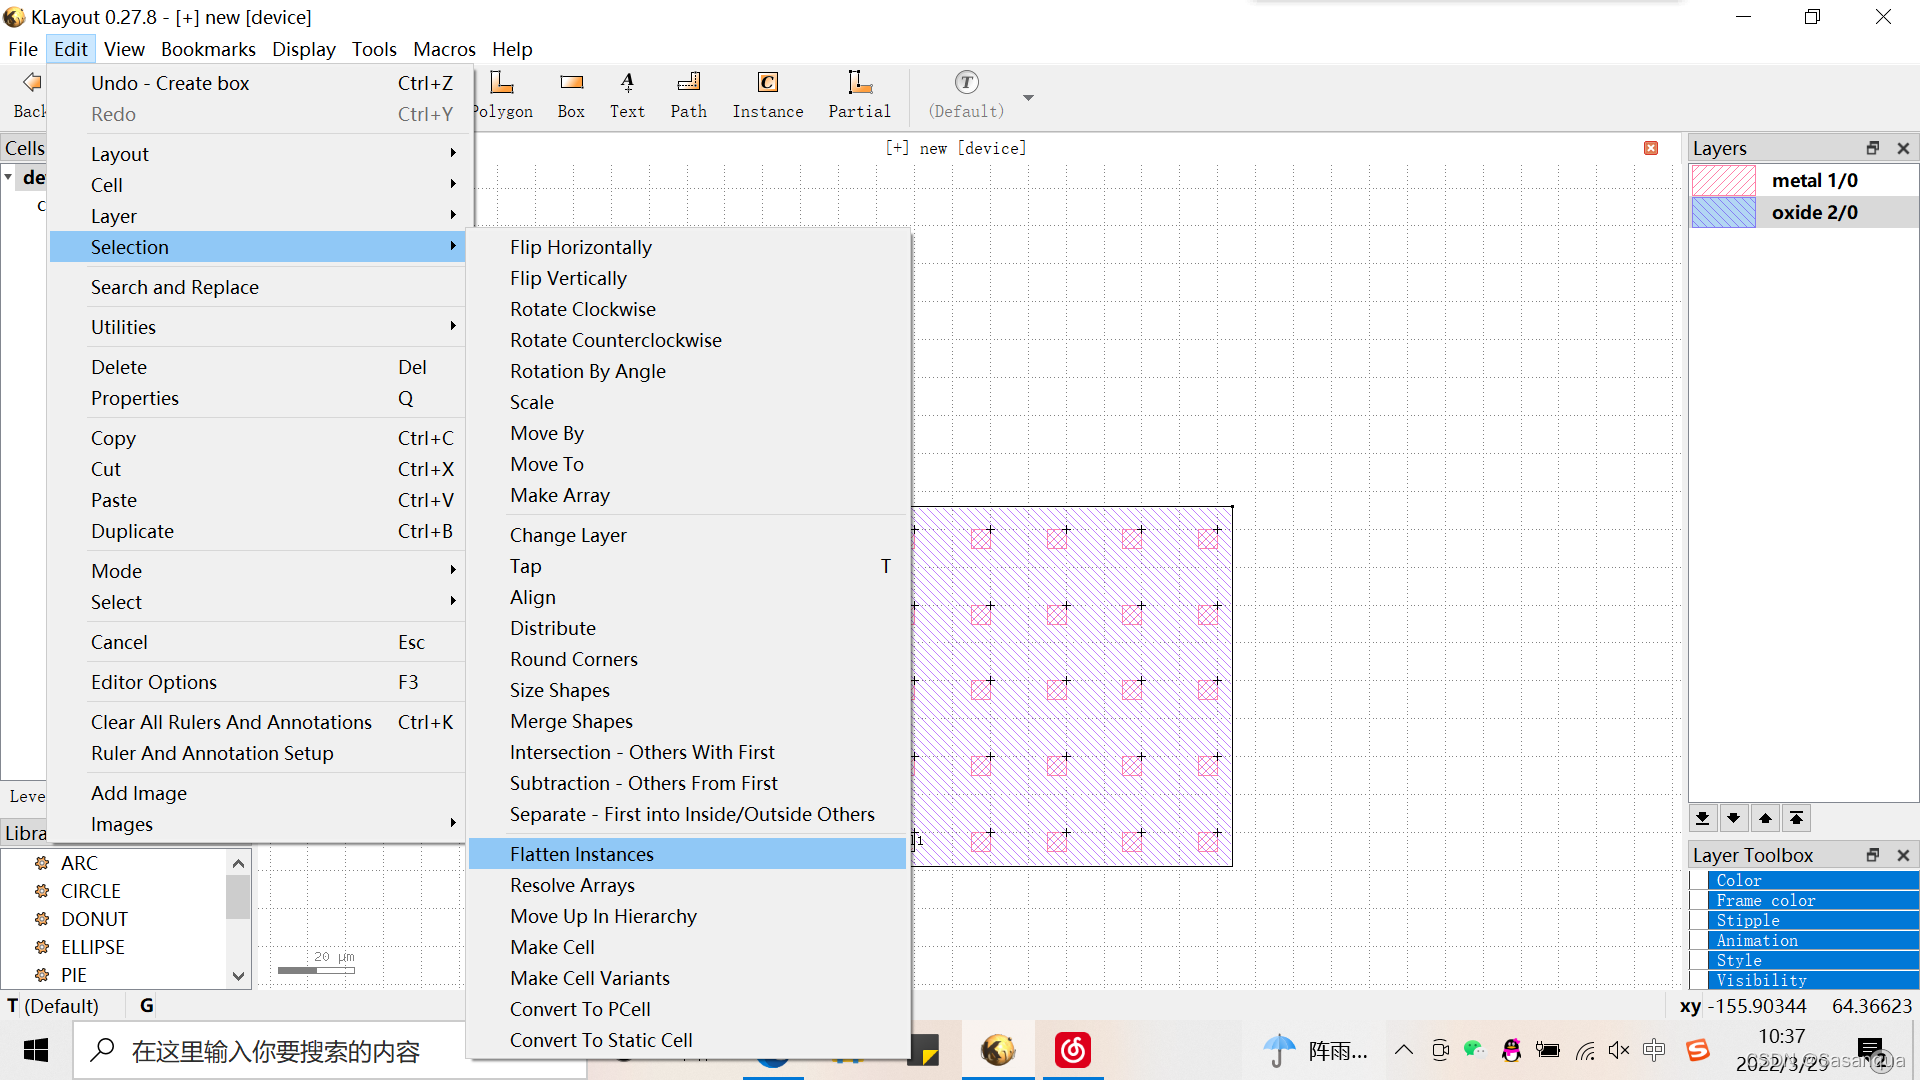This screenshot has width=1920, height=1080.
Task: Open the (Default) technology dropdown arrow
Action: tap(1028, 98)
